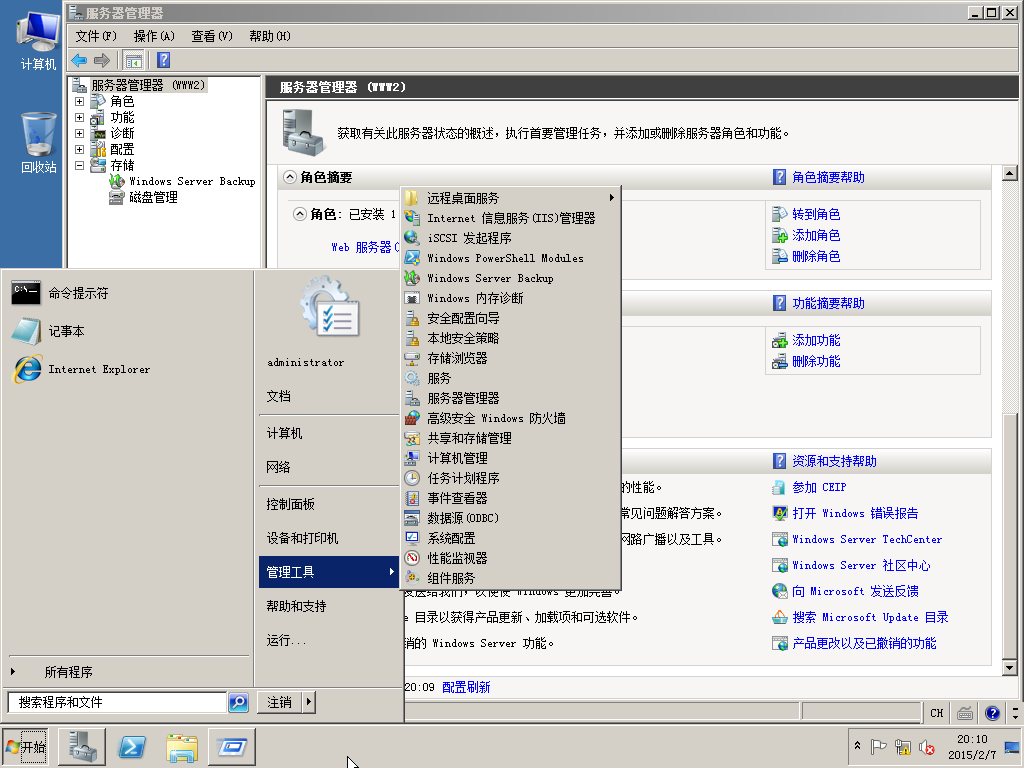
Task: Open 事件查看器
Action: point(510,498)
